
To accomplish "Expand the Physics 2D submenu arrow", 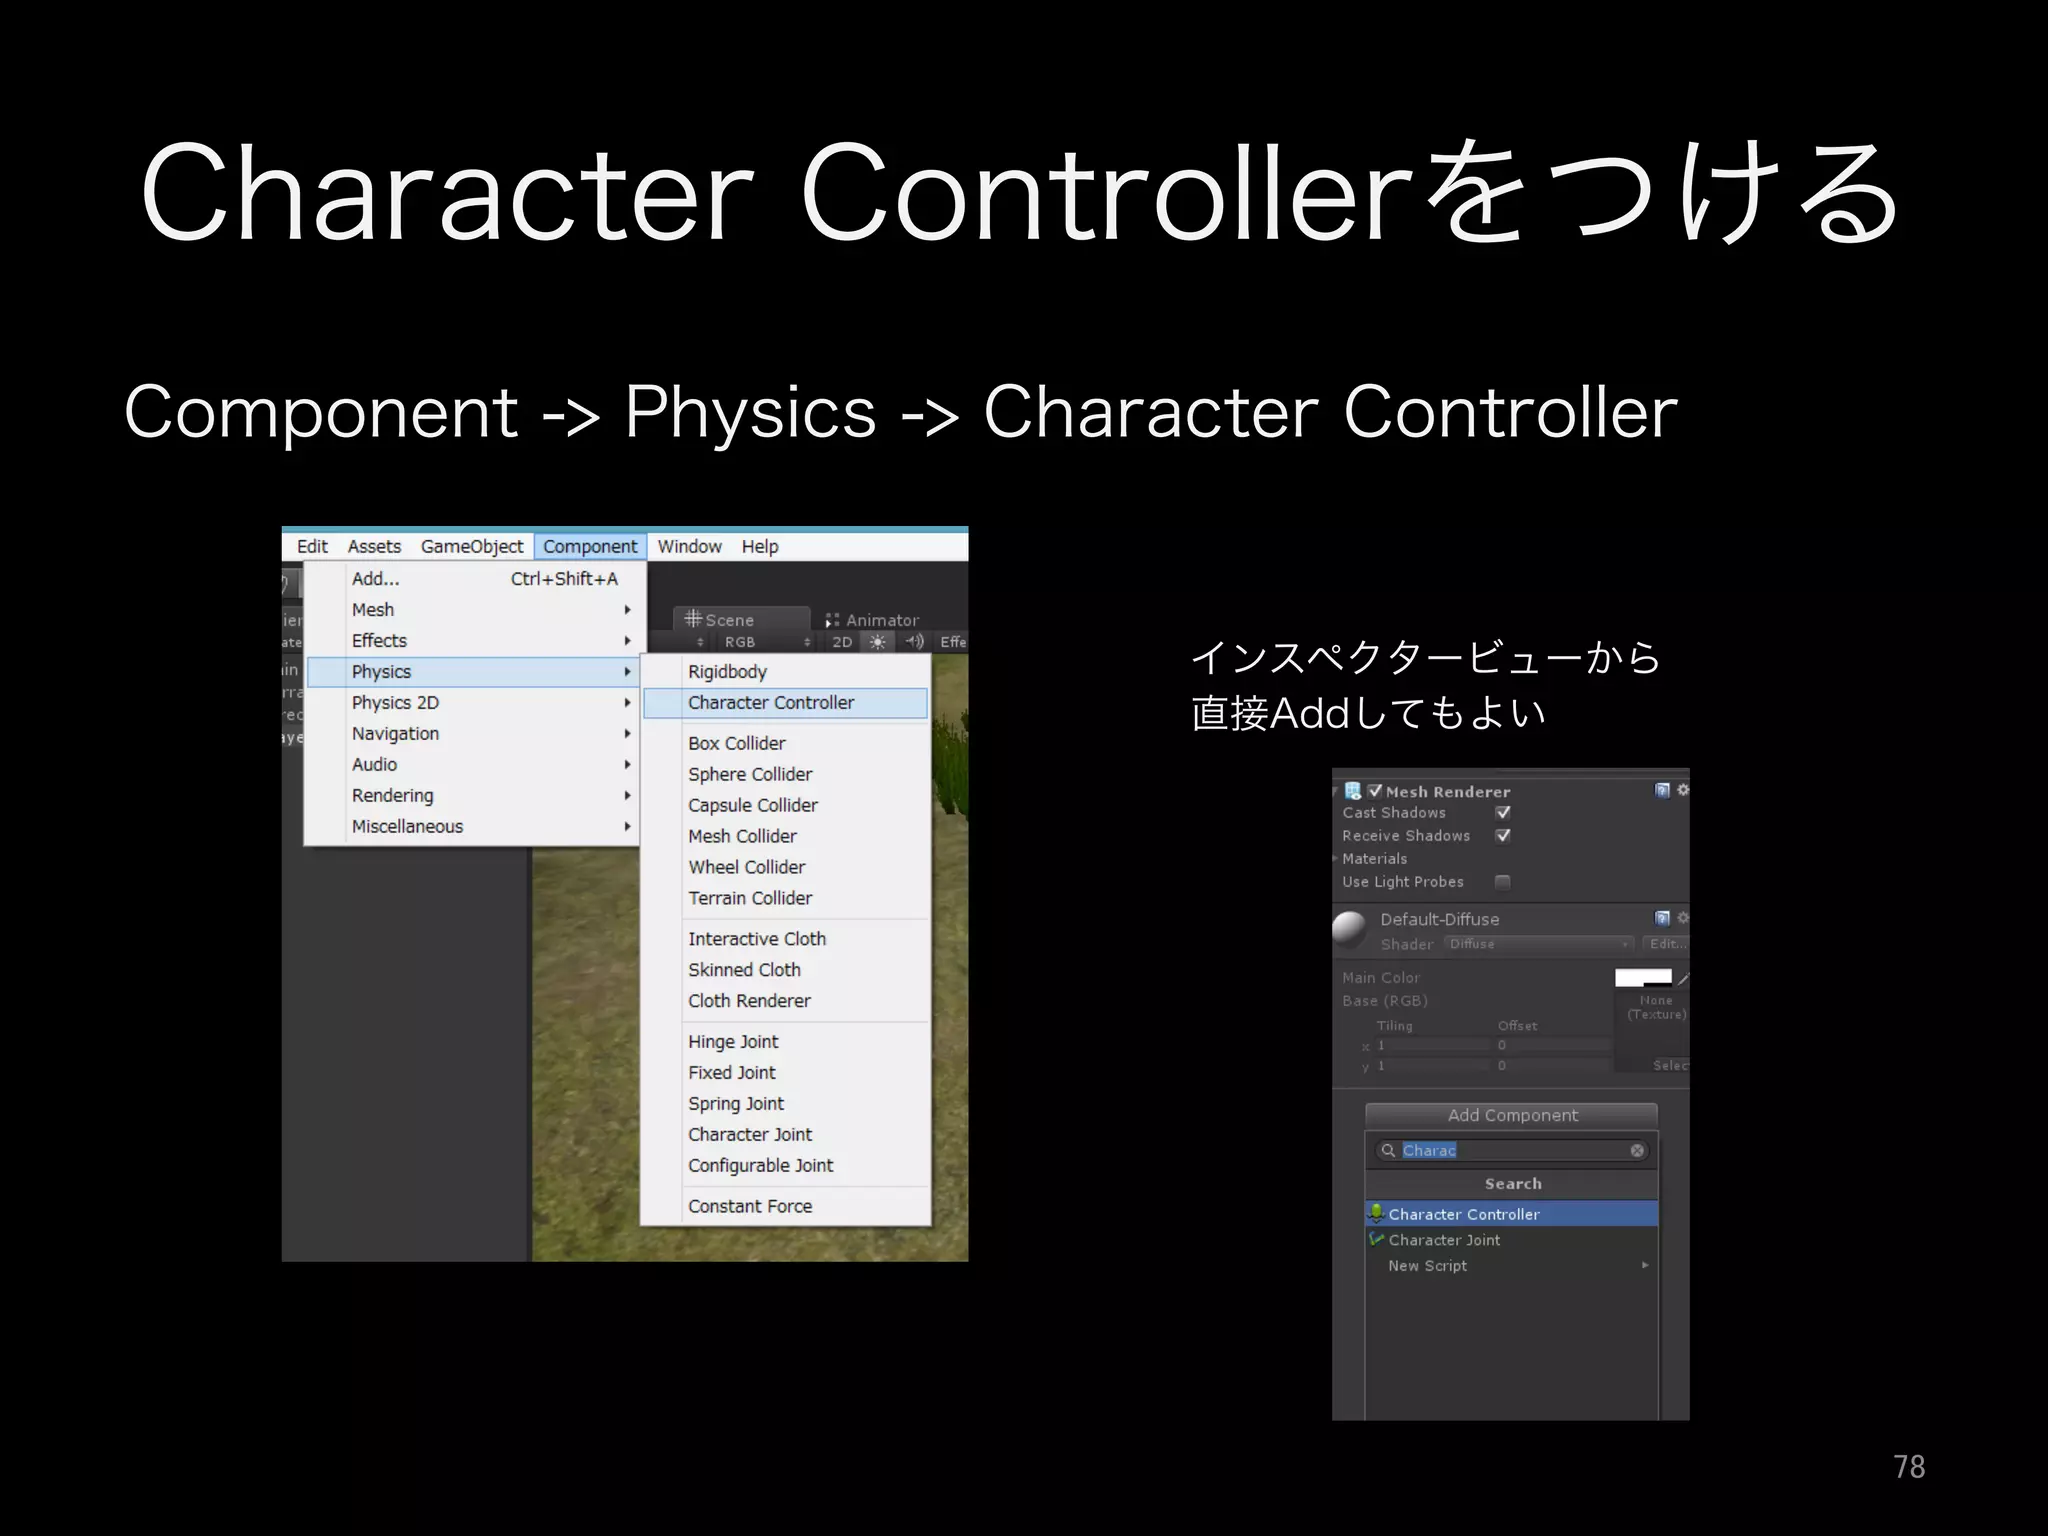I will pyautogui.click(x=627, y=703).
